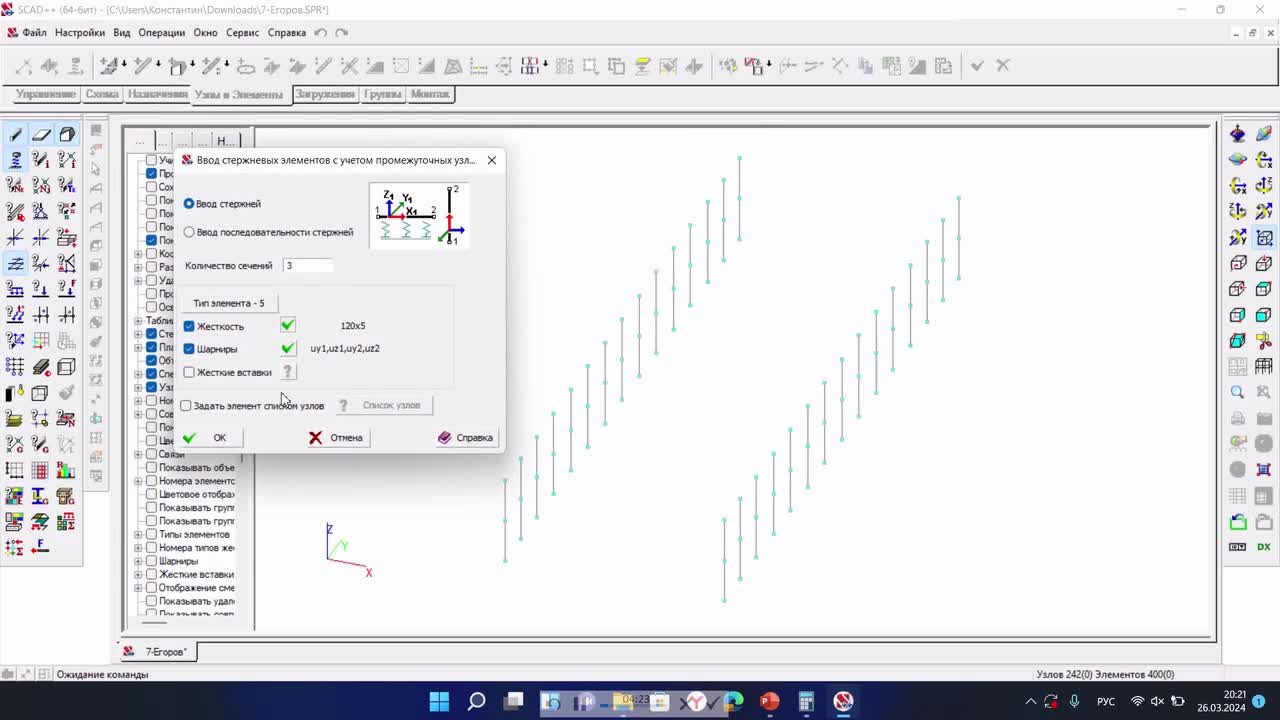Expand the Таблиц… tree node
Screen dimensions: 1280x720
138,321
